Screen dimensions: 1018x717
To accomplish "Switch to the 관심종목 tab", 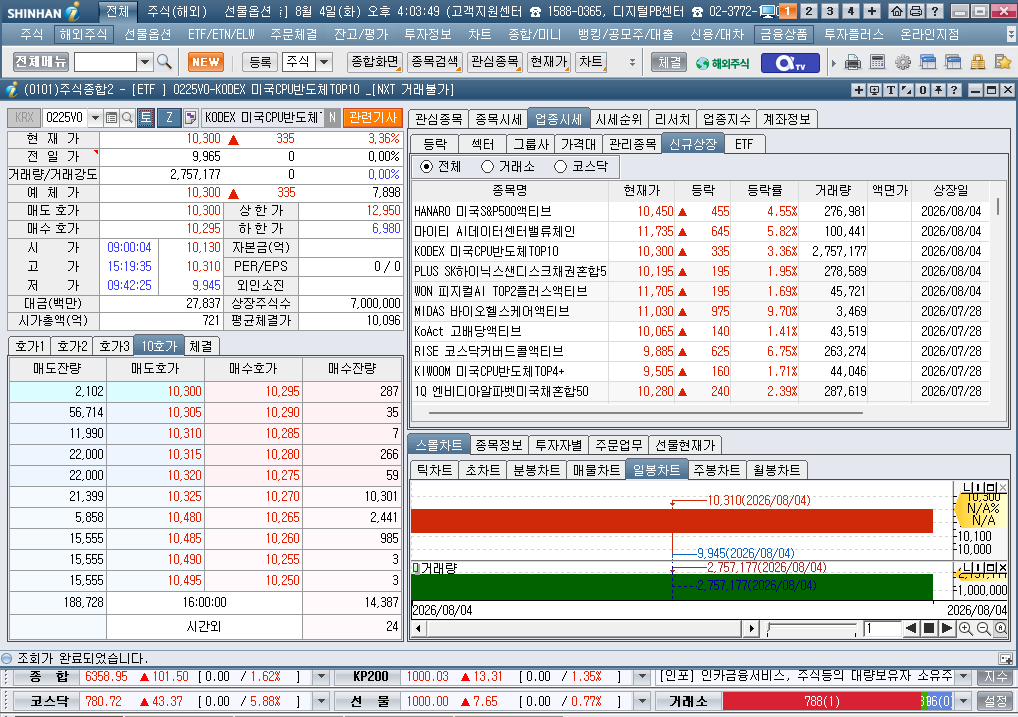I will tap(438, 119).
